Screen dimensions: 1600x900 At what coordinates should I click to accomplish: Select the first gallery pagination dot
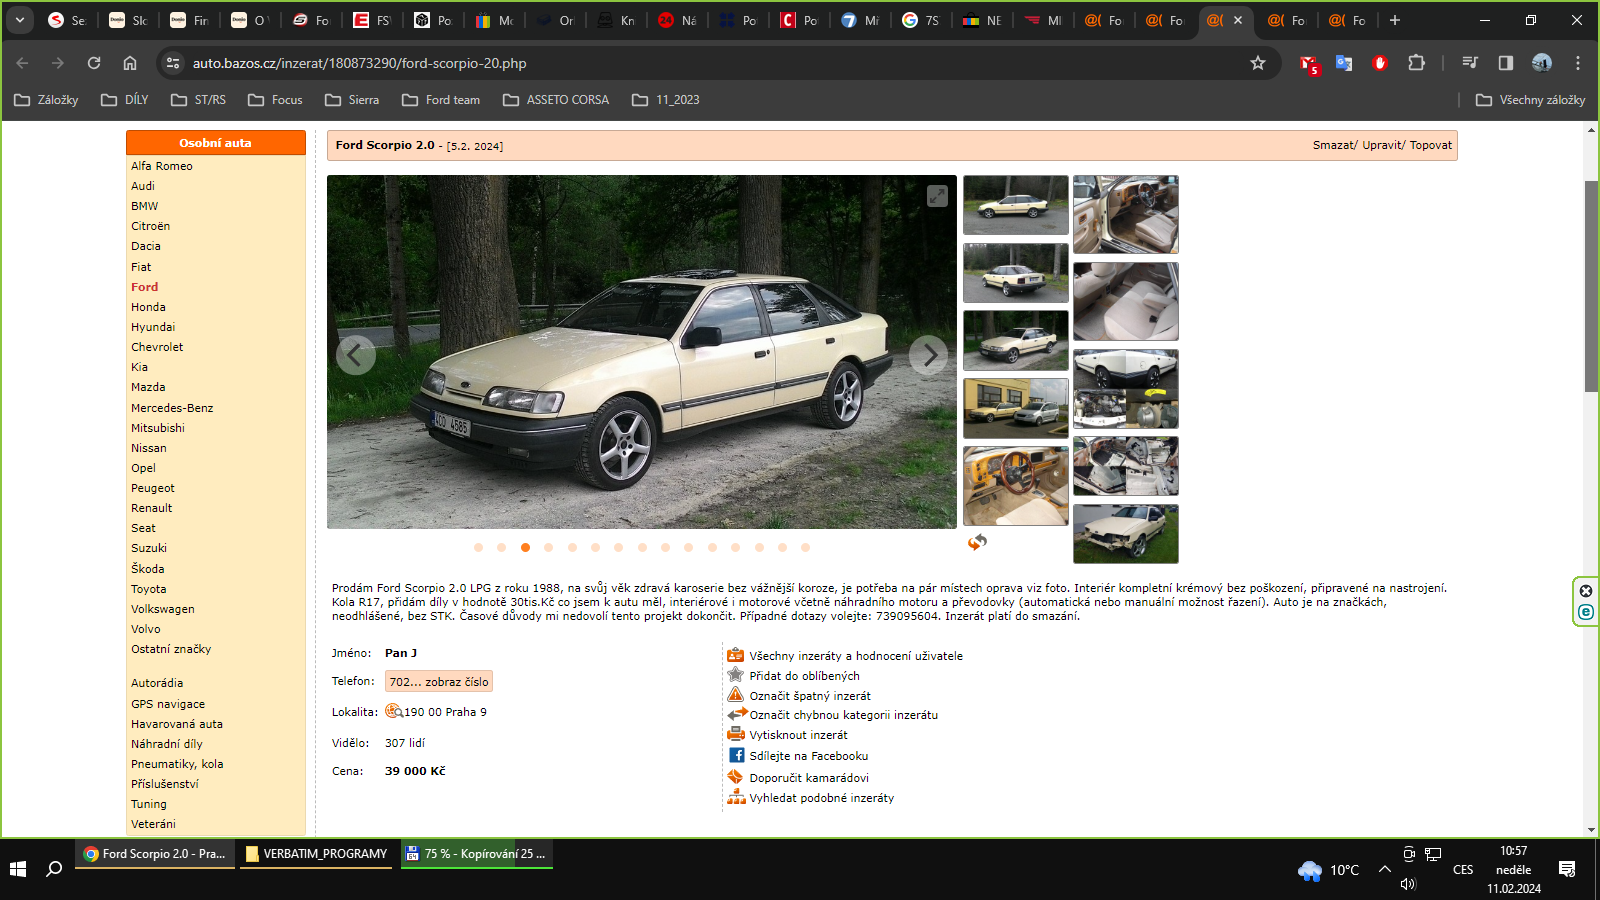(x=478, y=547)
